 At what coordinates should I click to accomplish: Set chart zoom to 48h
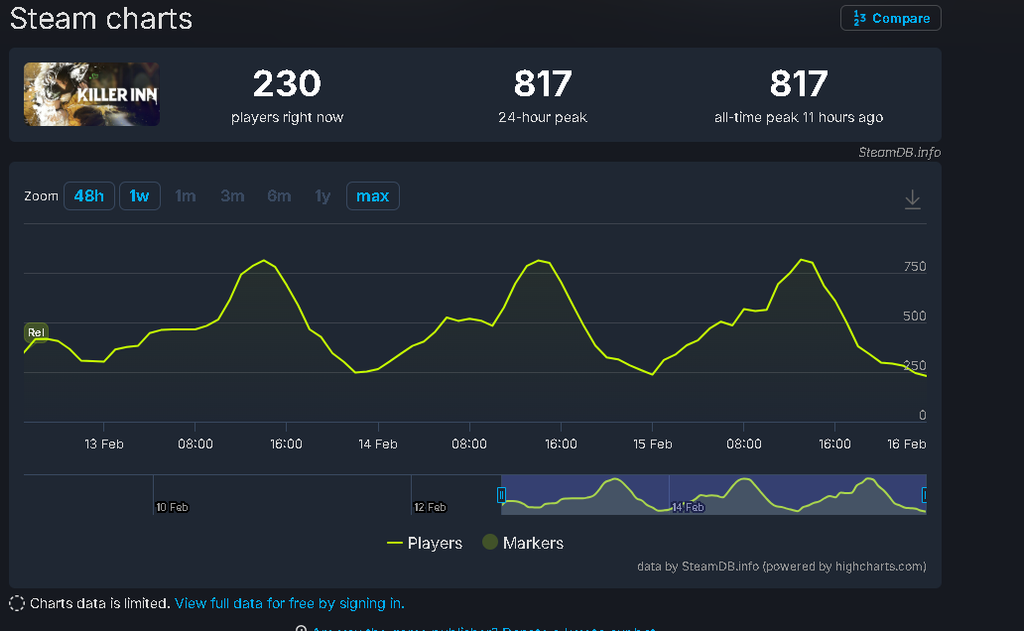(88, 196)
